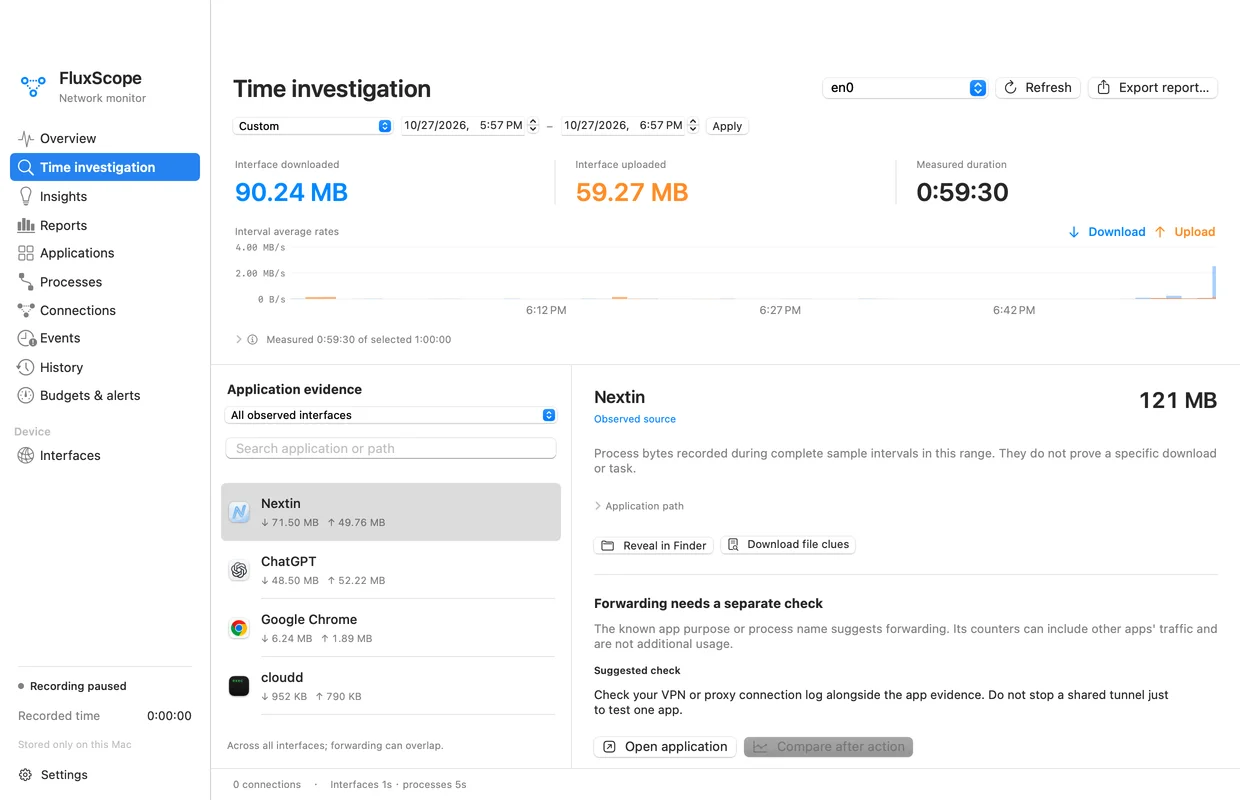This screenshot has height=800, width=1240.
Task: Click Open application button
Action: pos(665,747)
